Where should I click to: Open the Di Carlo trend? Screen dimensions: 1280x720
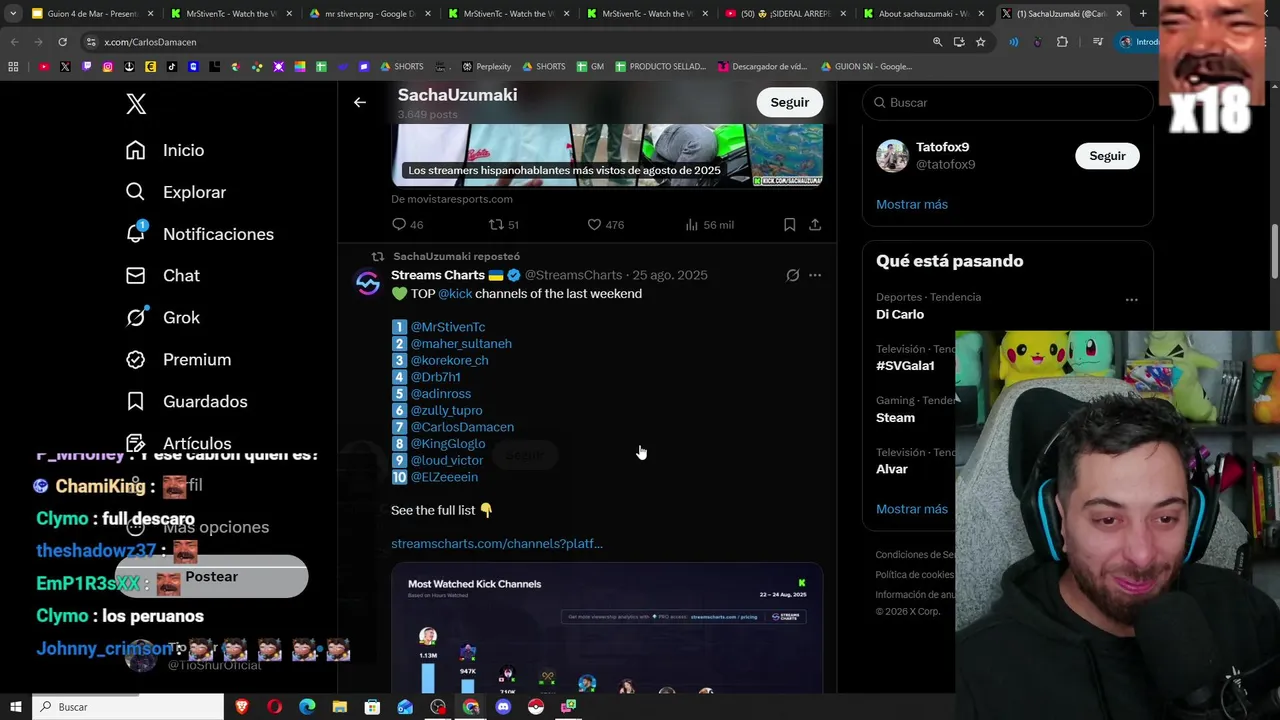900,314
